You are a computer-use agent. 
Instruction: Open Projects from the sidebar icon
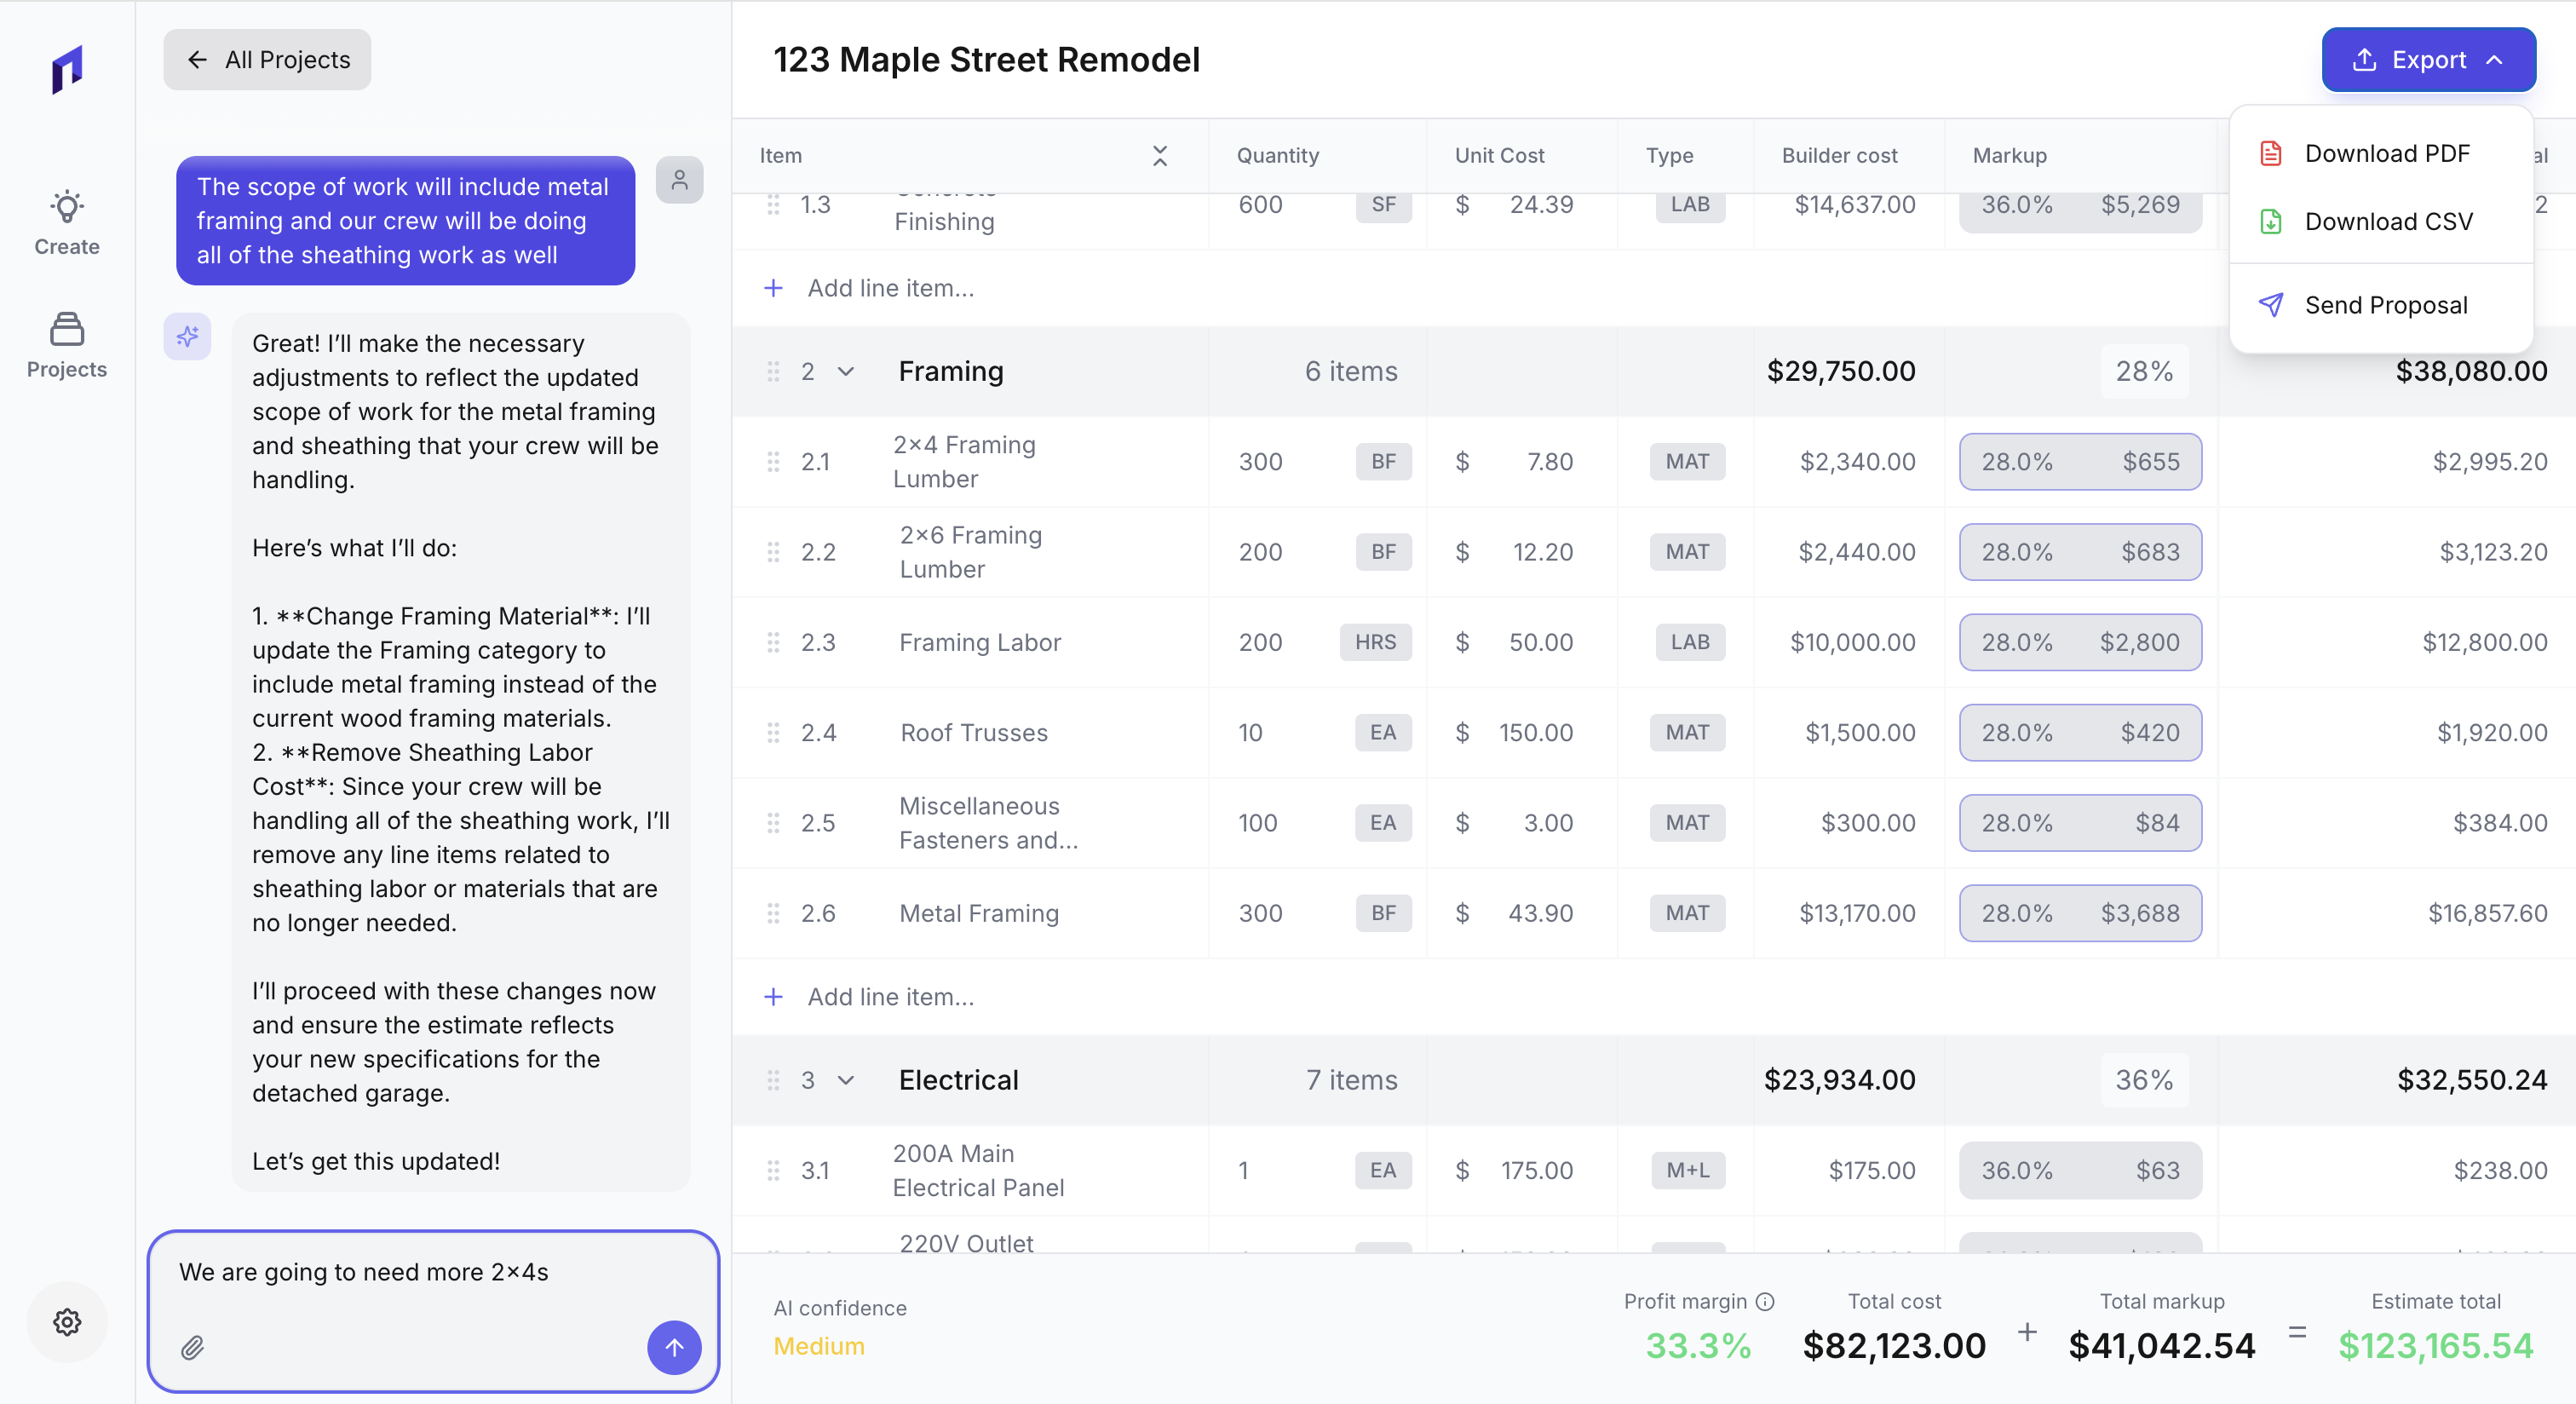click(x=66, y=328)
